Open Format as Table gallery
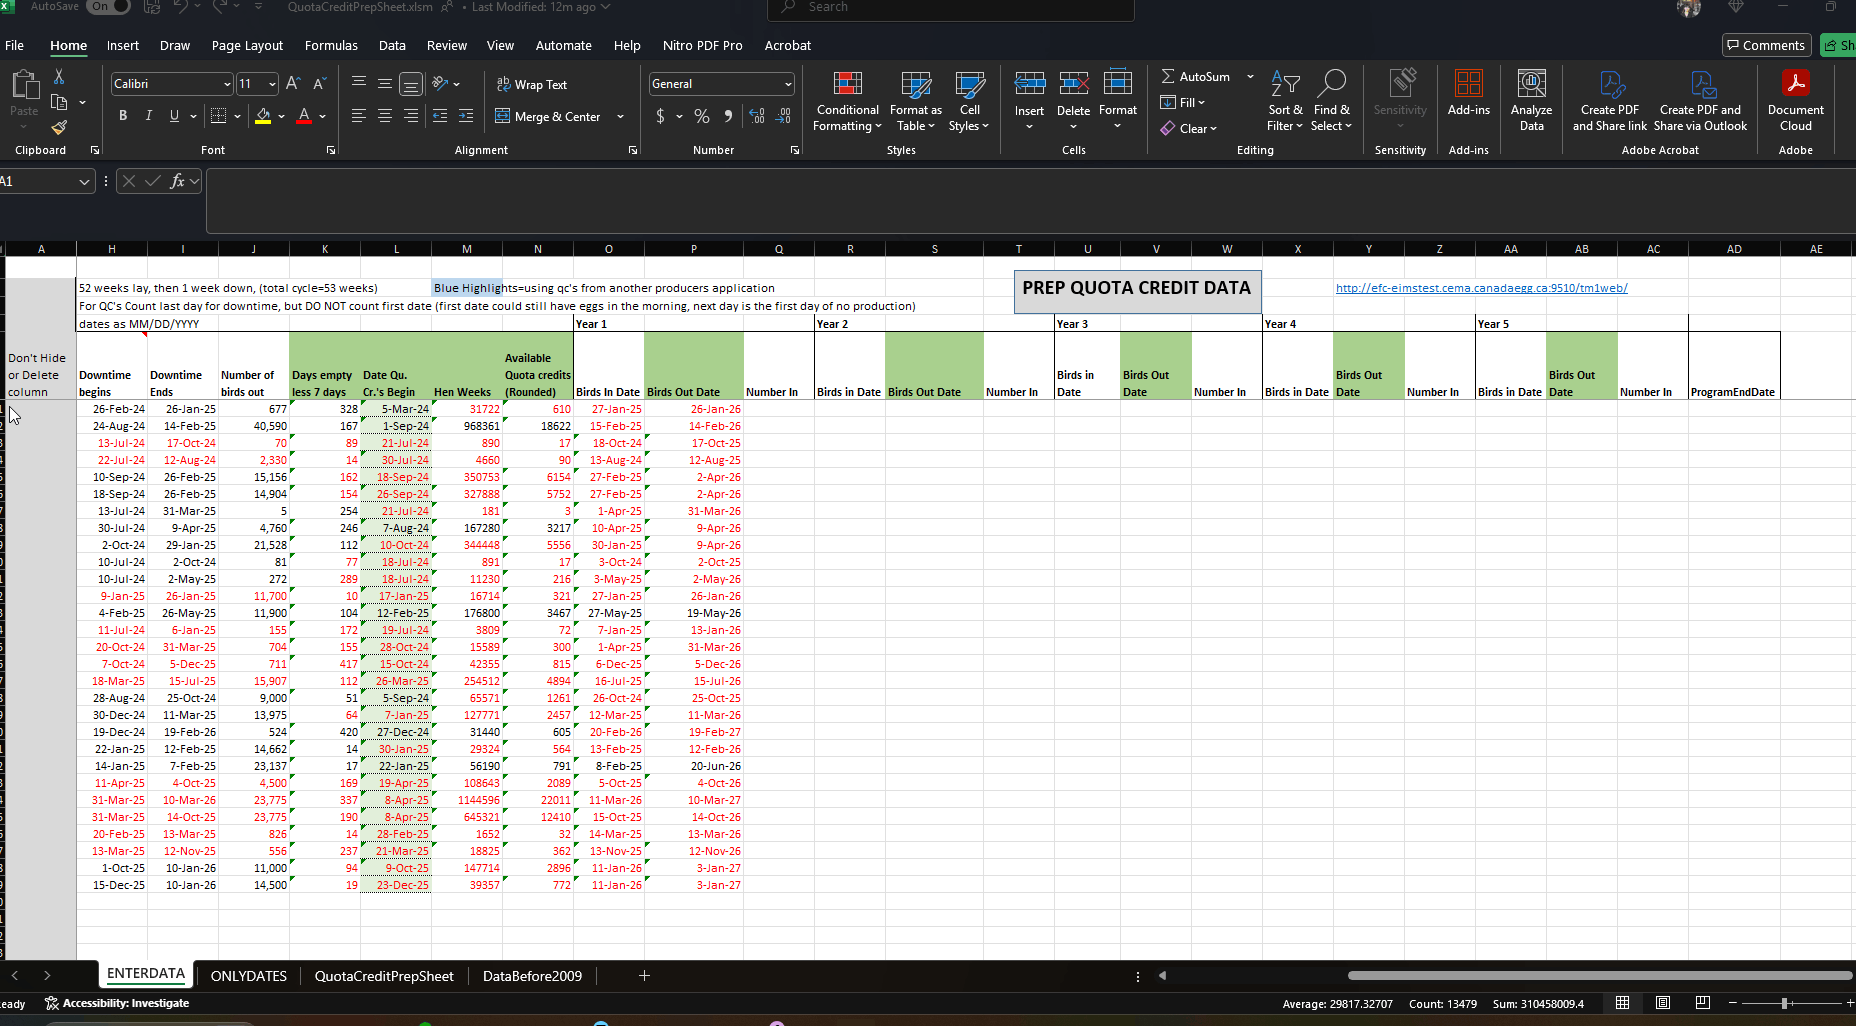The height and width of the screenshot is (1026, 1856). [x=915, y=101]
